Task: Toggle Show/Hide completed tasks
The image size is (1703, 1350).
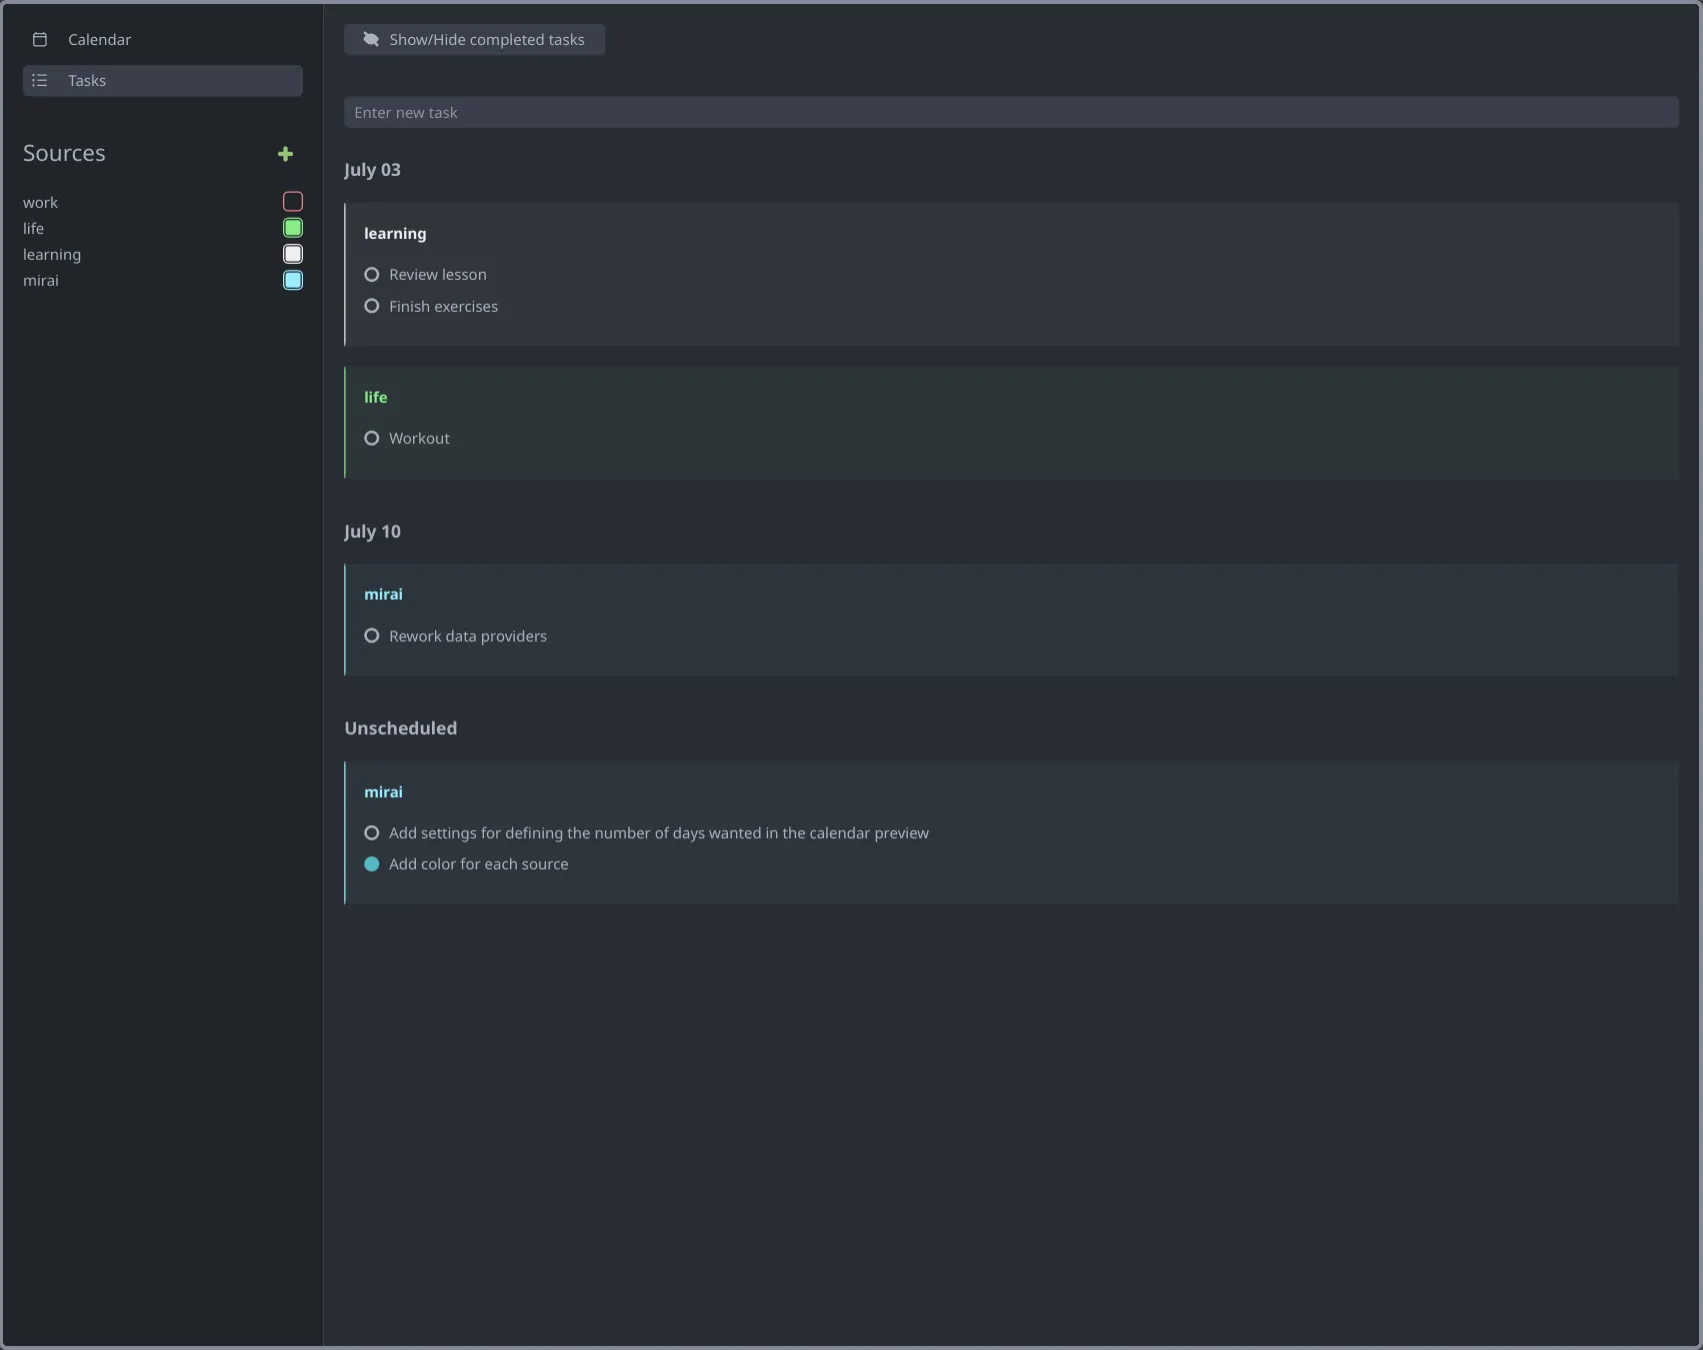Action: [x=474, y=40]
